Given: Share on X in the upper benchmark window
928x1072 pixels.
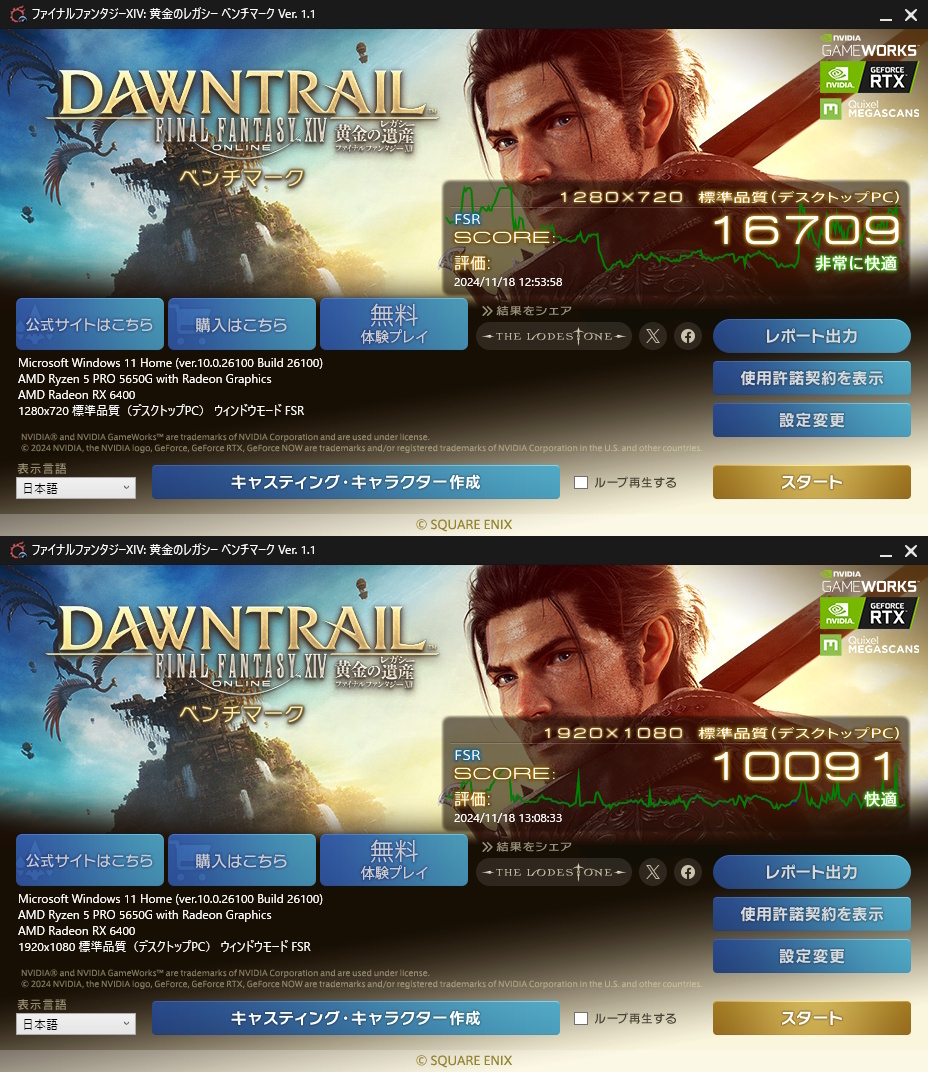Looking at the screenshot, I should click(x=653, y=336).
